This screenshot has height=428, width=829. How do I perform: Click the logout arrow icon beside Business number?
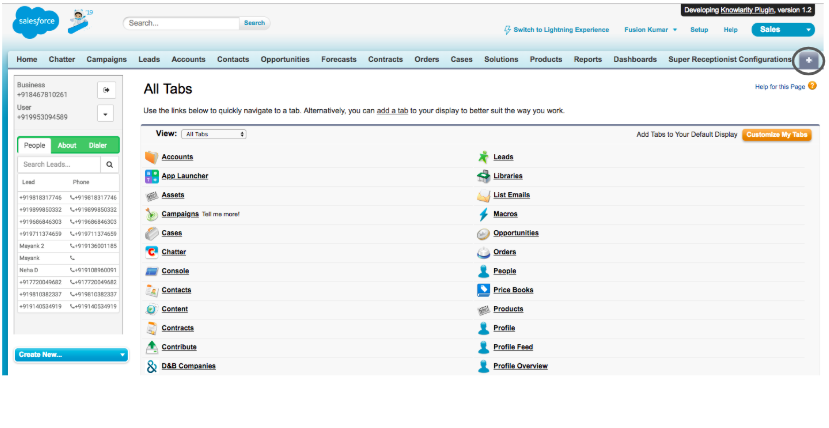(x=106, y=90)
